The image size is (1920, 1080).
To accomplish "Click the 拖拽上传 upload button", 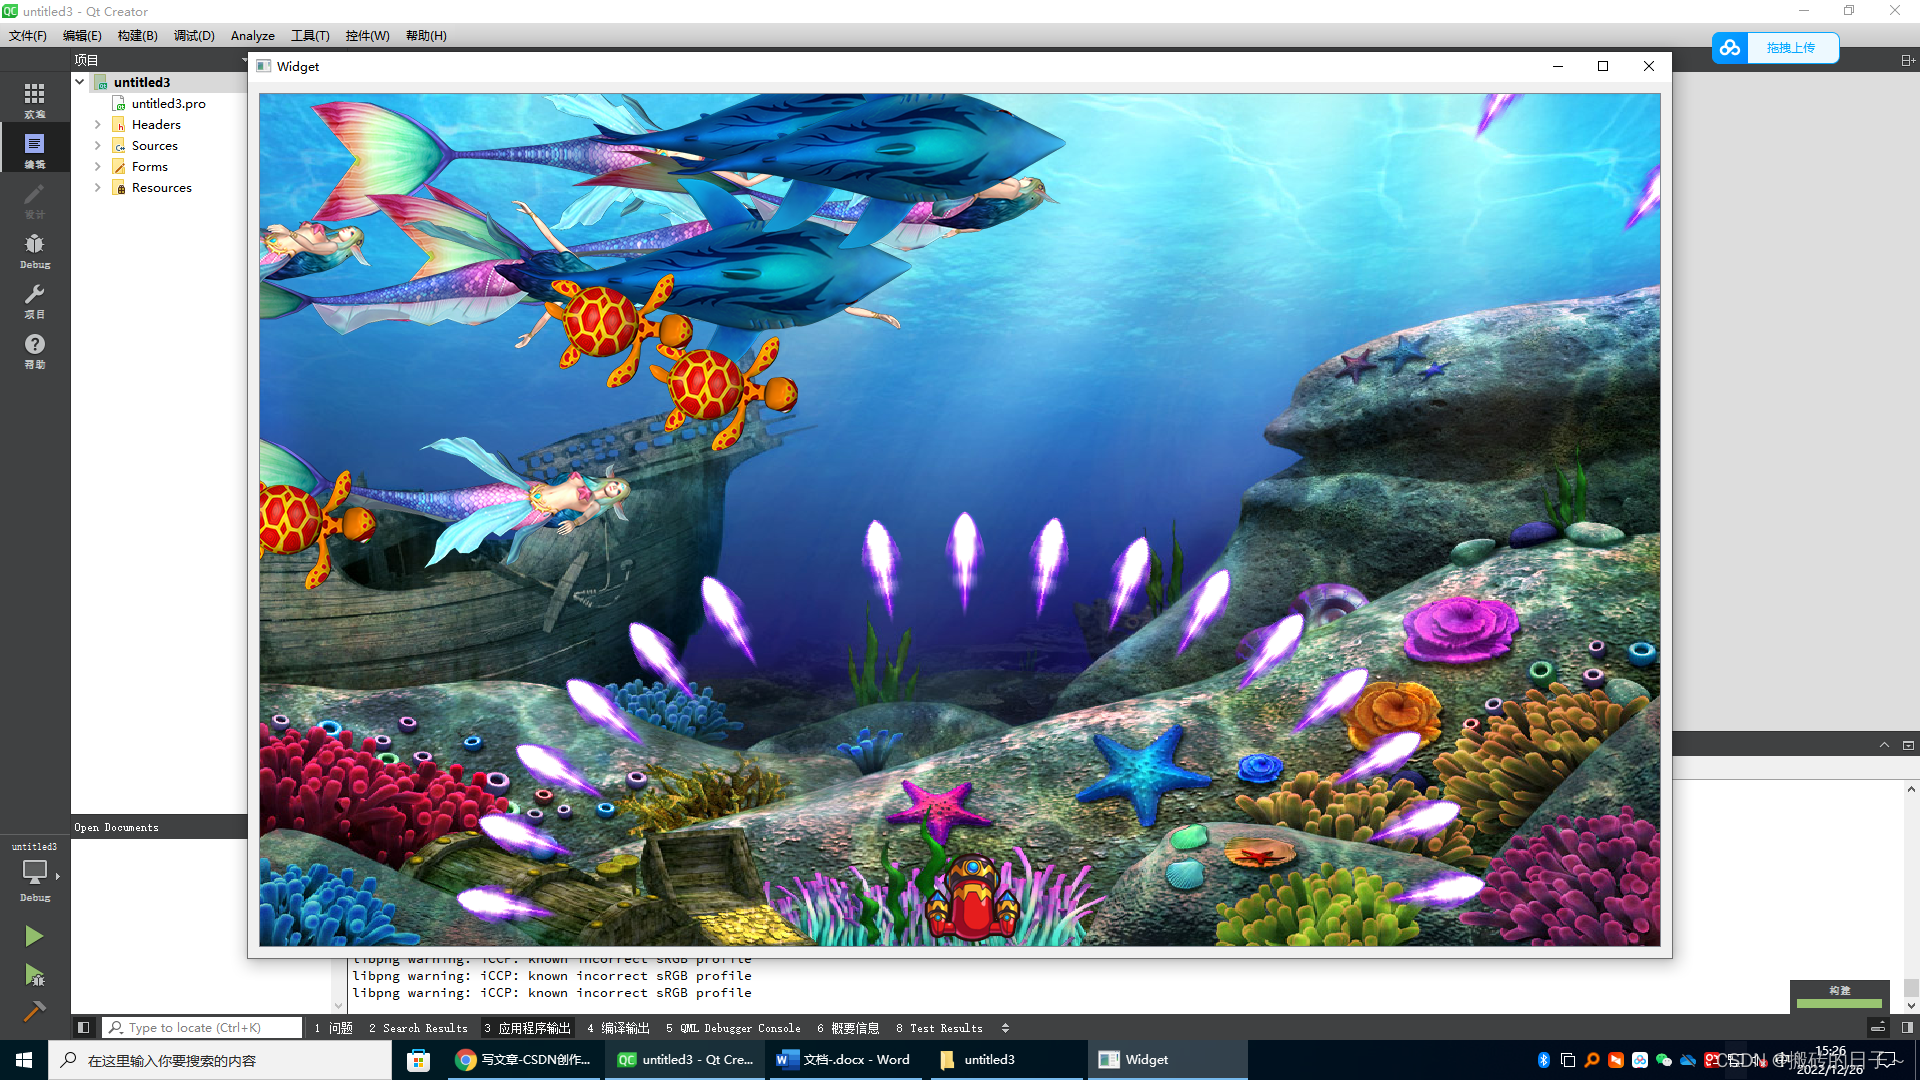I will click(x=1791, y=48).
